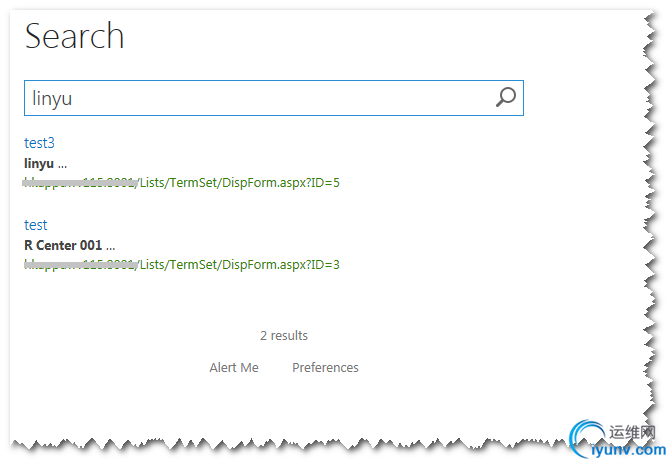Click the ellipsis after linyu snippet
Image resolution: width=672 pixels, height=466 pixels.
point(62,166)
